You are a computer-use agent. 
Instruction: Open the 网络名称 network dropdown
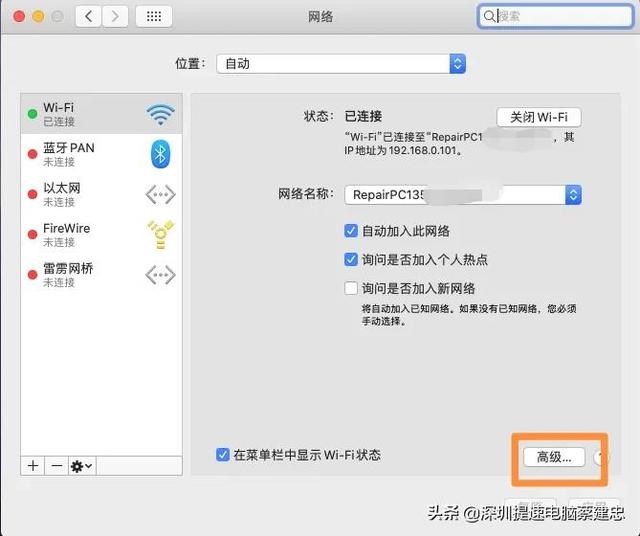pyautogui.click(x=463, y=195)
